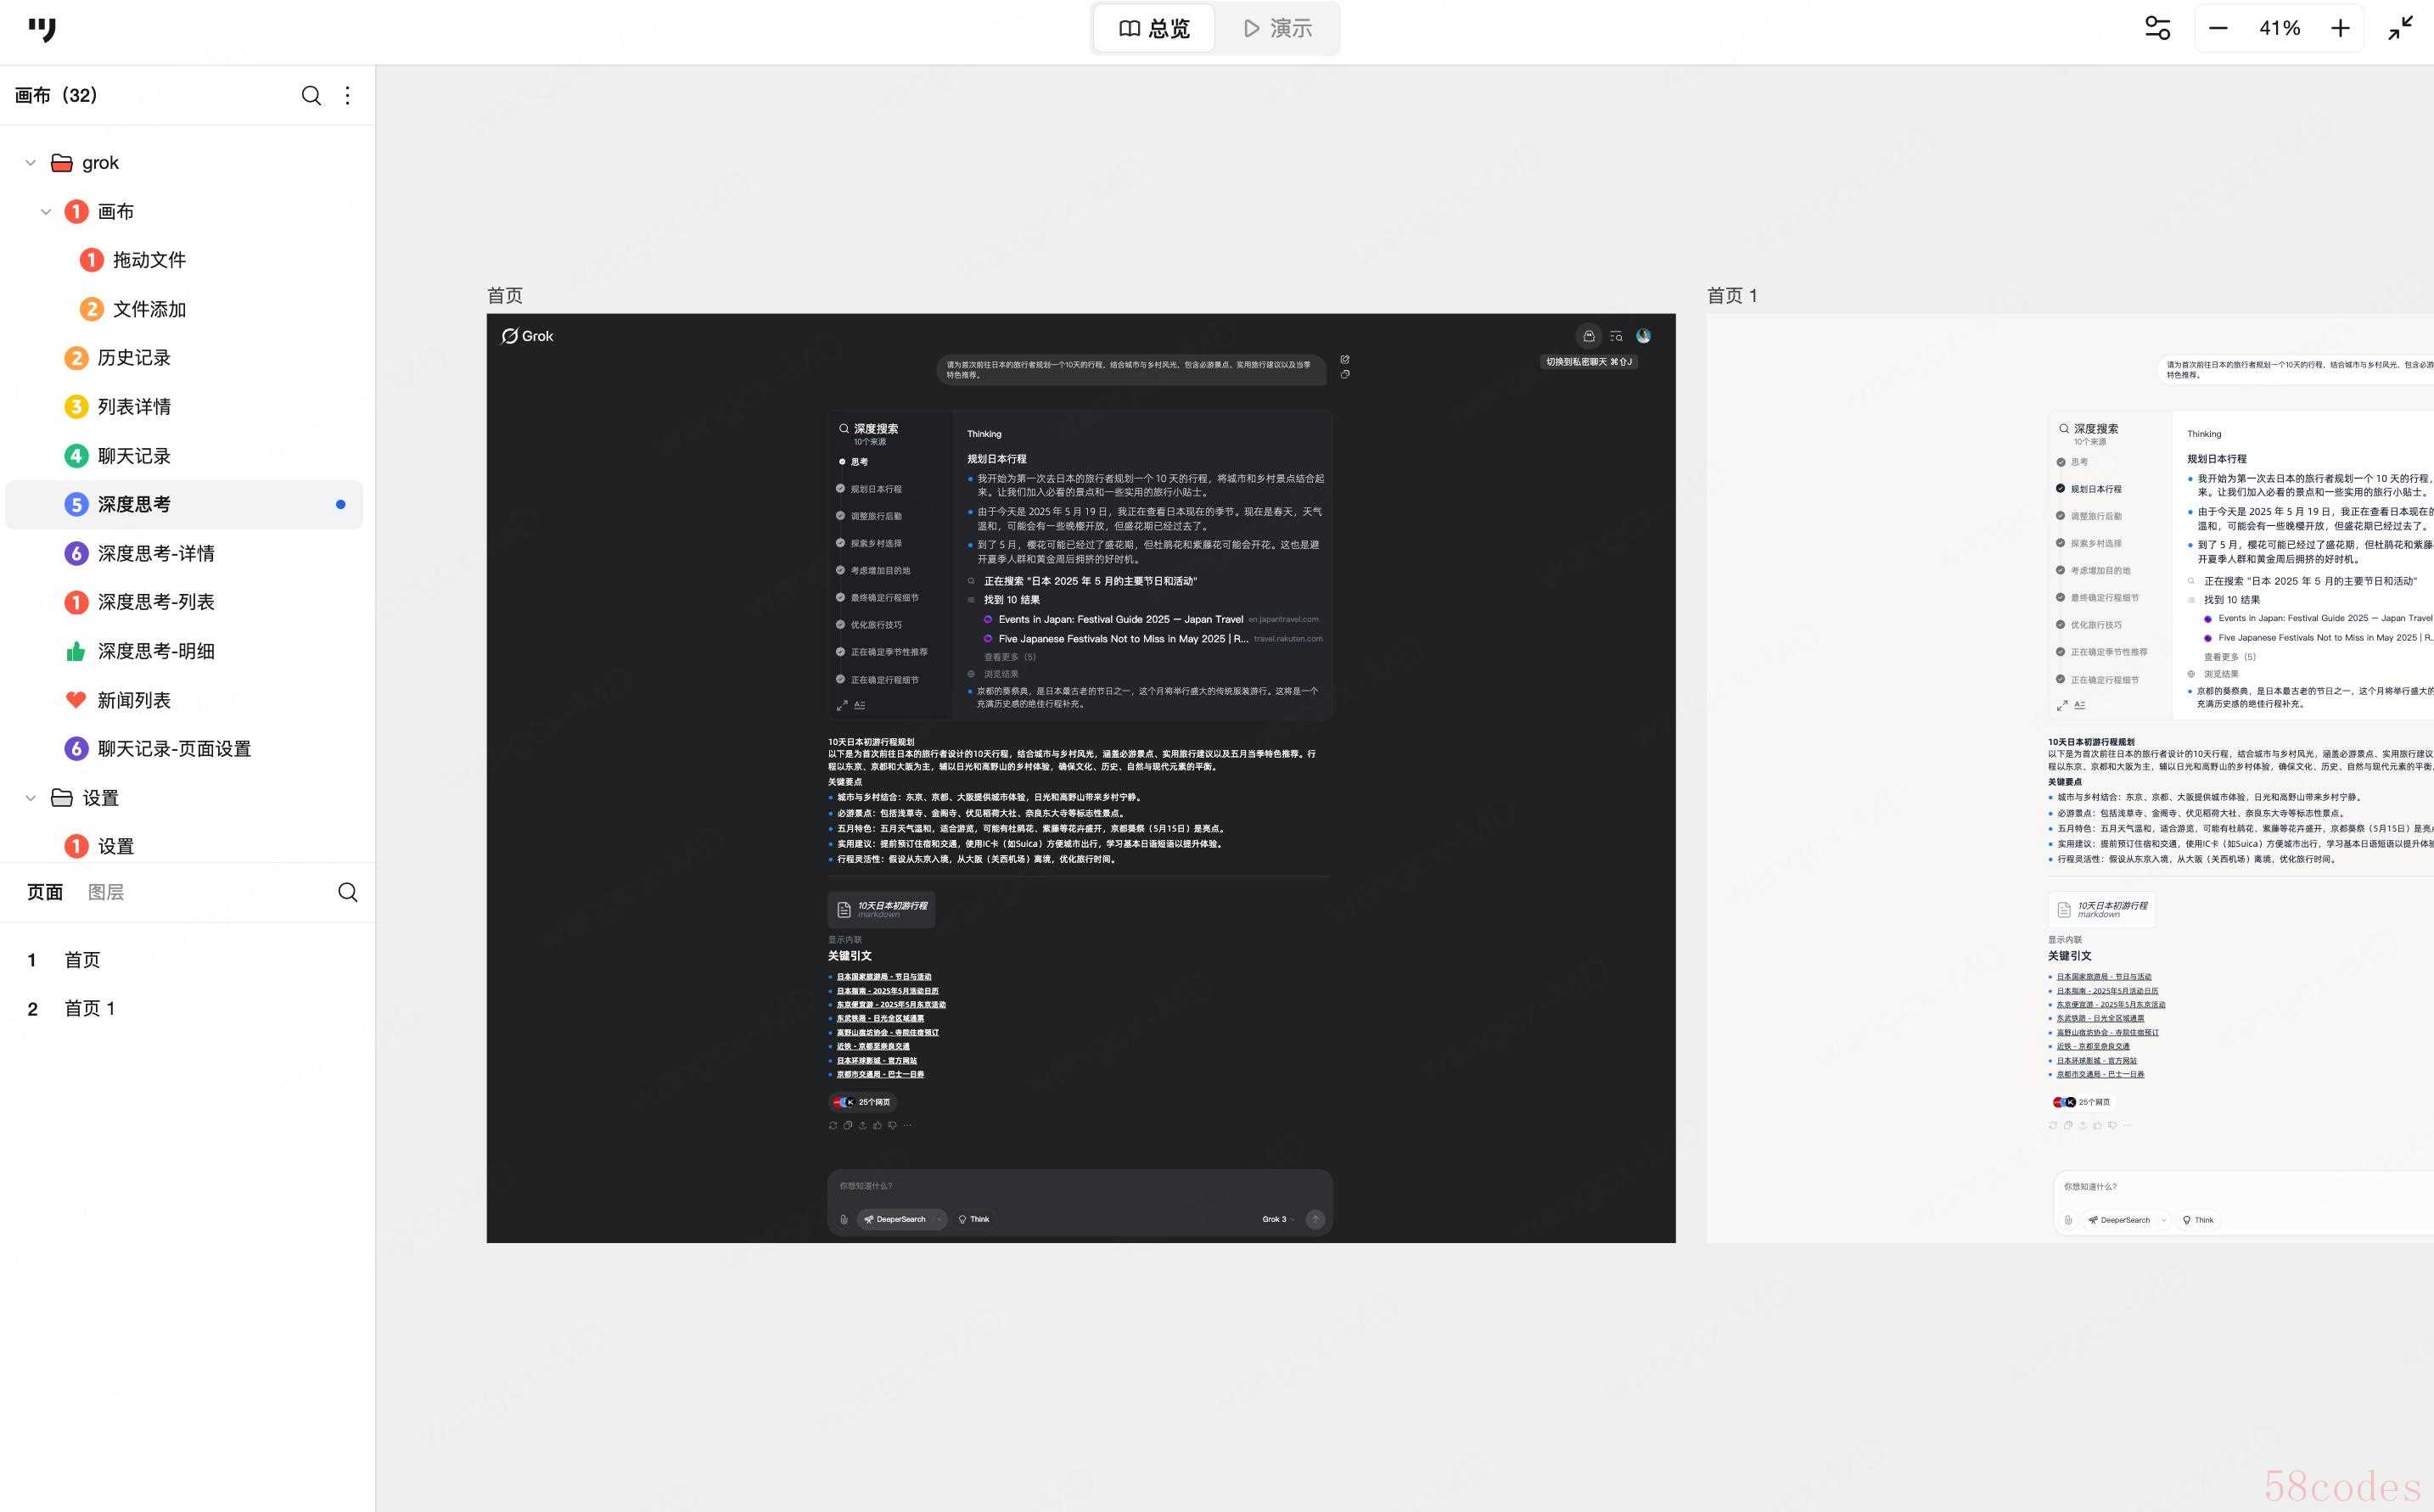Click the thumbs-up icon under the dark frame answer
This screenshot has width=2434, height=1512.
tap(877, 1125)
